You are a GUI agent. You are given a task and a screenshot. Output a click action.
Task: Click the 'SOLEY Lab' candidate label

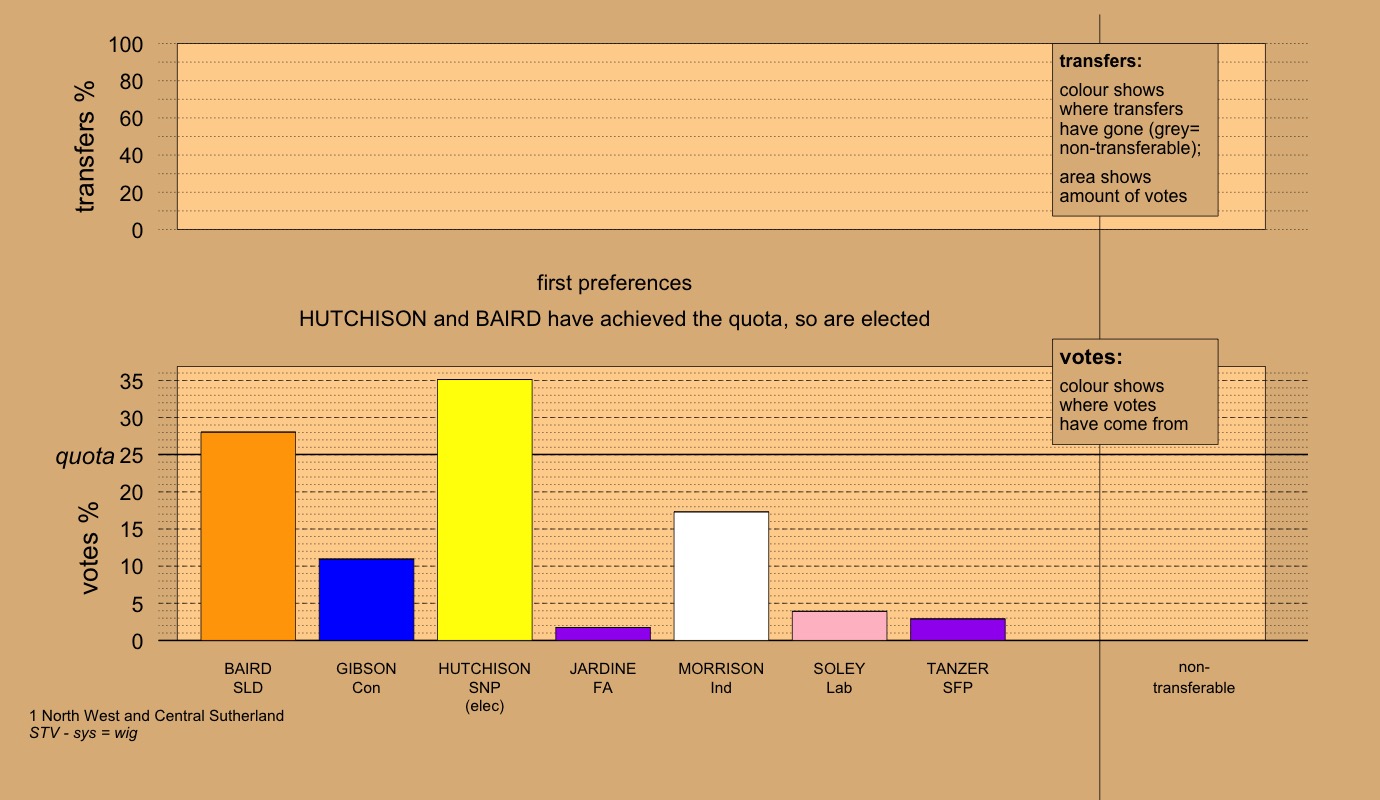839,678
